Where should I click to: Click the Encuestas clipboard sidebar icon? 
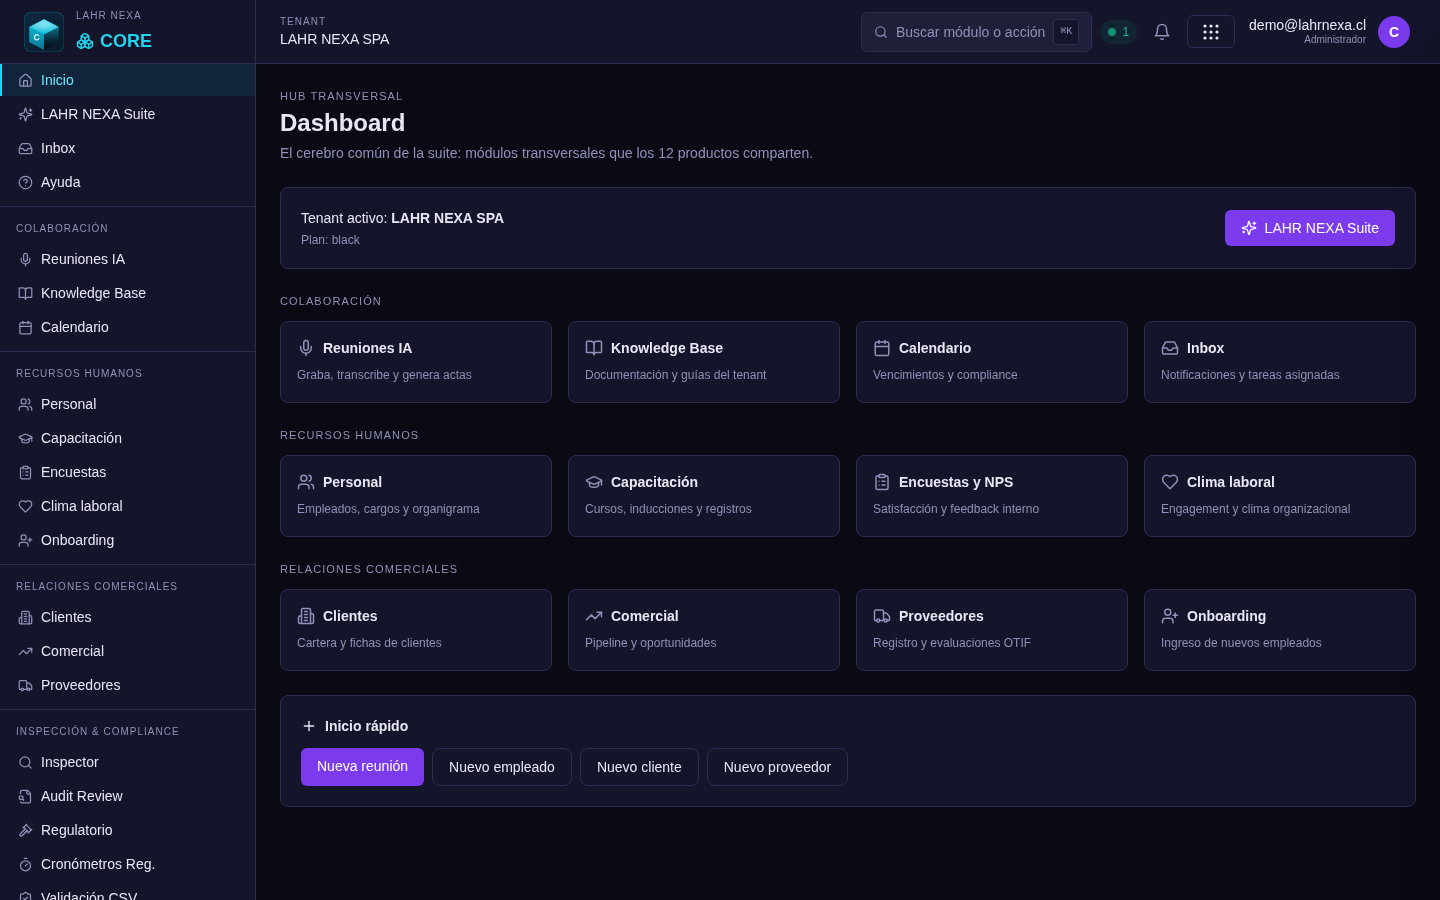tap(26, 472)
